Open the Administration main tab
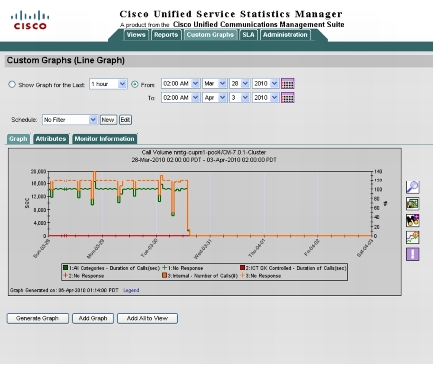 click(285, 35)
